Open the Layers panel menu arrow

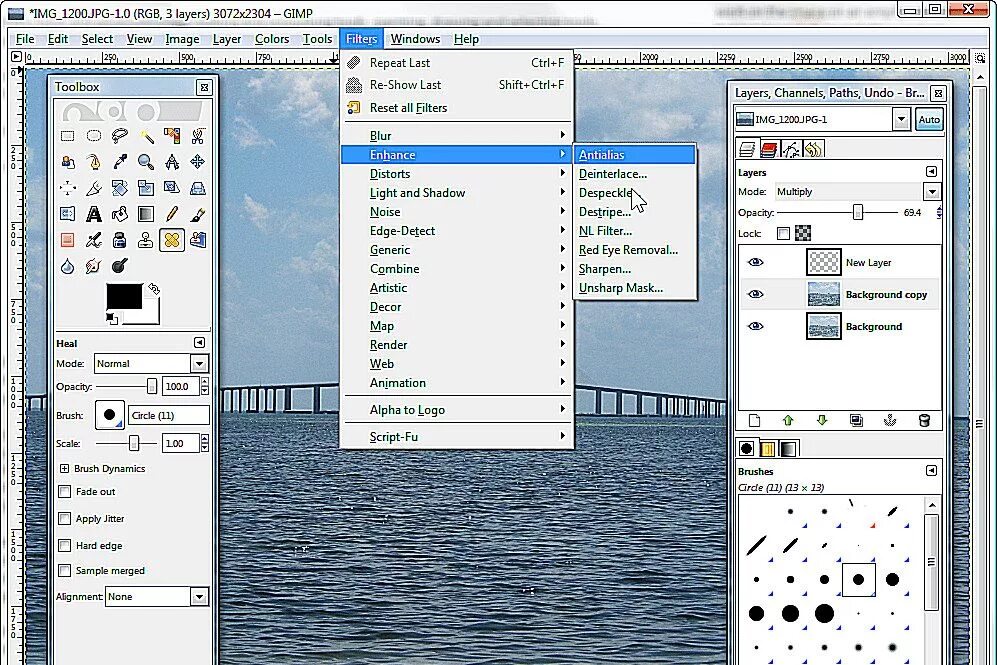pos(931,172)
